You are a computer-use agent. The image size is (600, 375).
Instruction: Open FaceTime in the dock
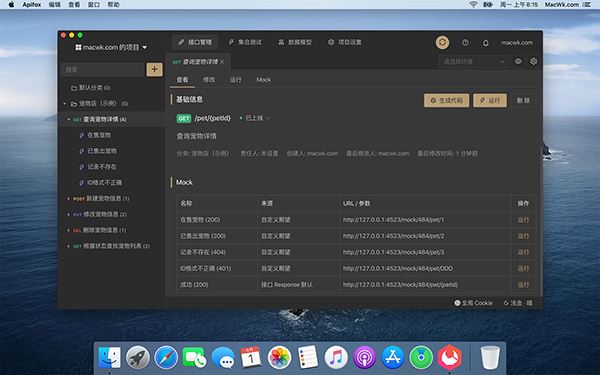click(x=194, y=357)
